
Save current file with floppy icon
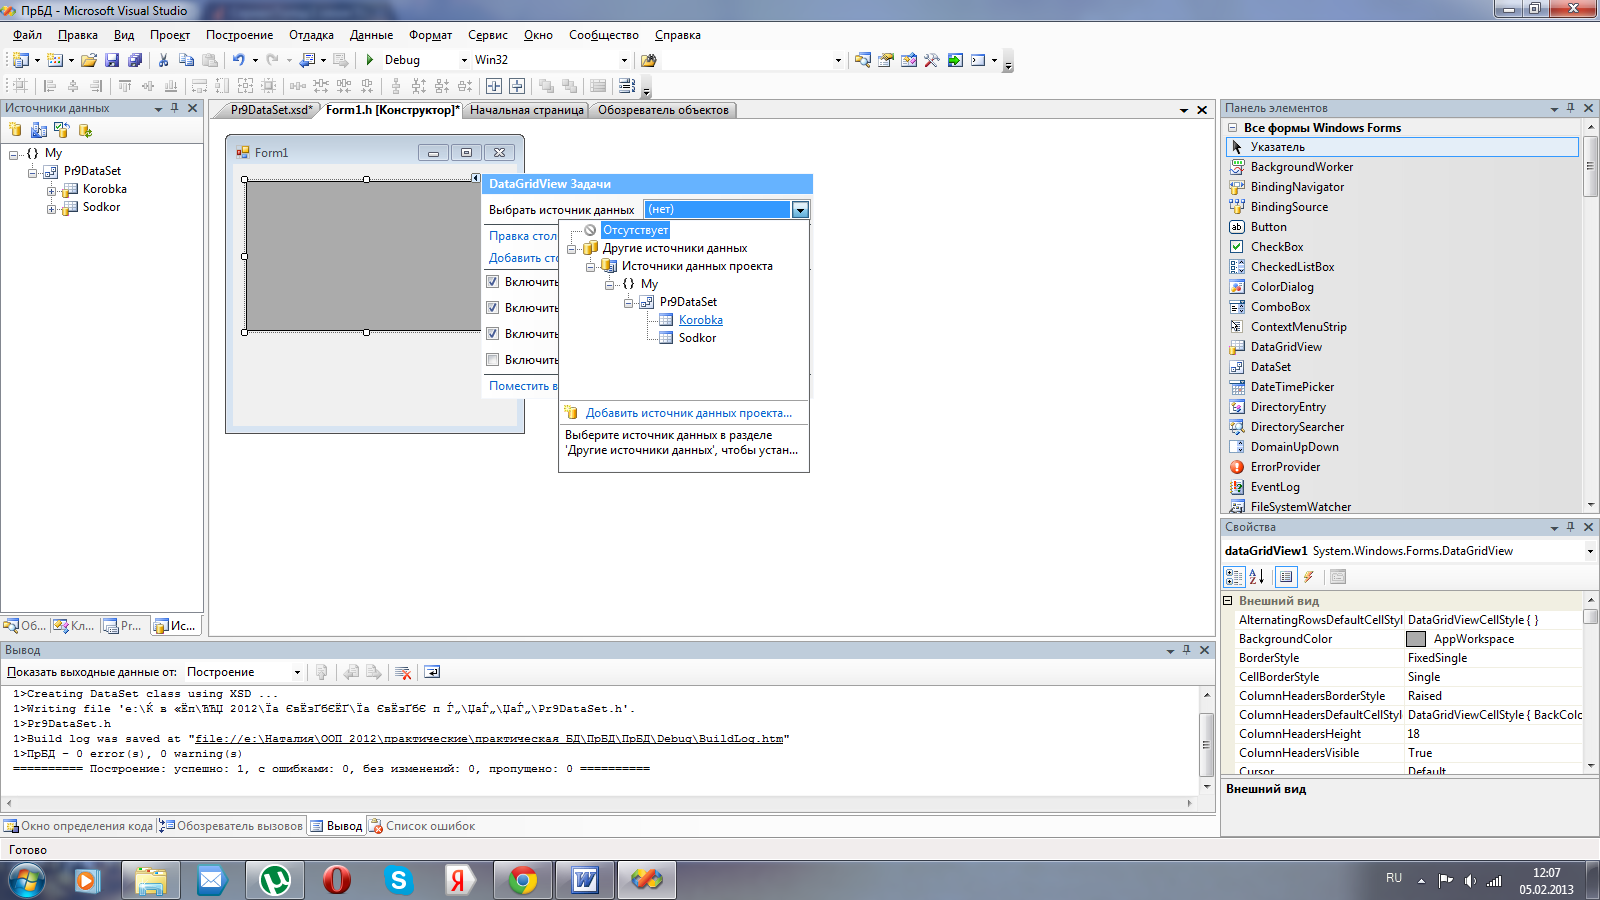click(112, 60)
